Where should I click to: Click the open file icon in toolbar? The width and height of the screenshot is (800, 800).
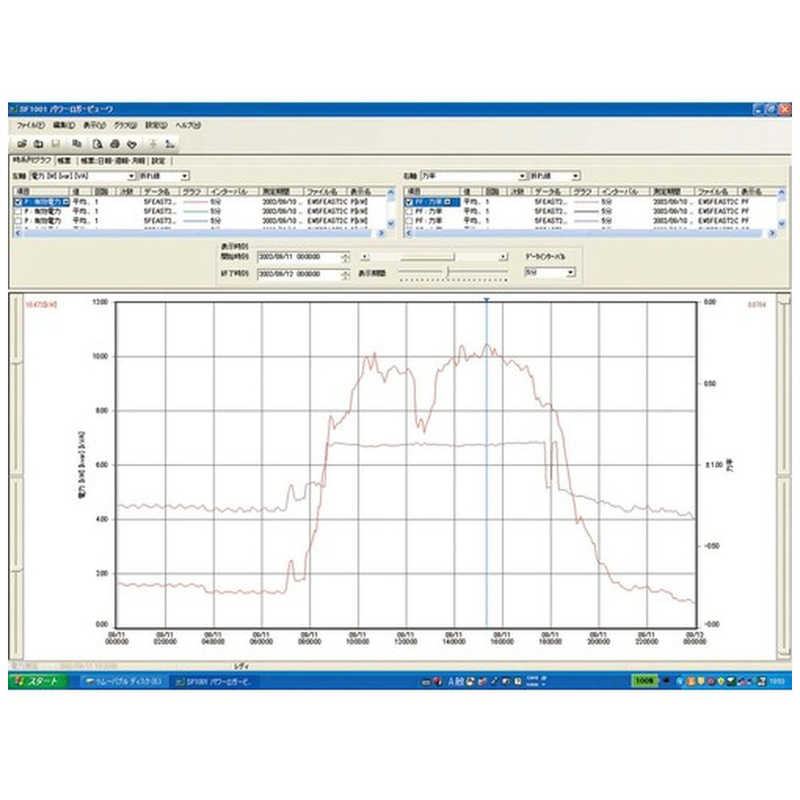tap(21, 144)
